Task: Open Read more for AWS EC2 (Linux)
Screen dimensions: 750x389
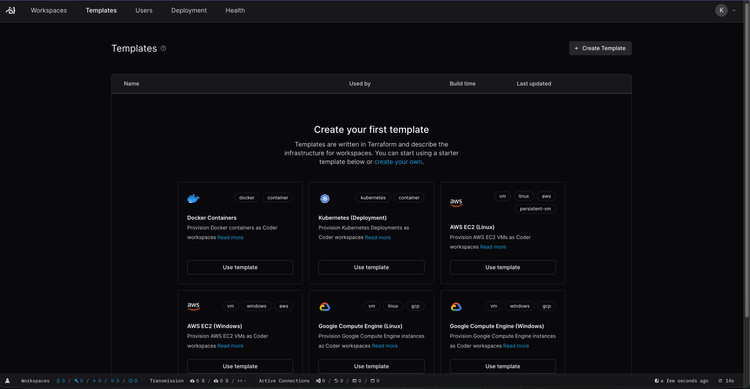Action: tap(493, 247)
